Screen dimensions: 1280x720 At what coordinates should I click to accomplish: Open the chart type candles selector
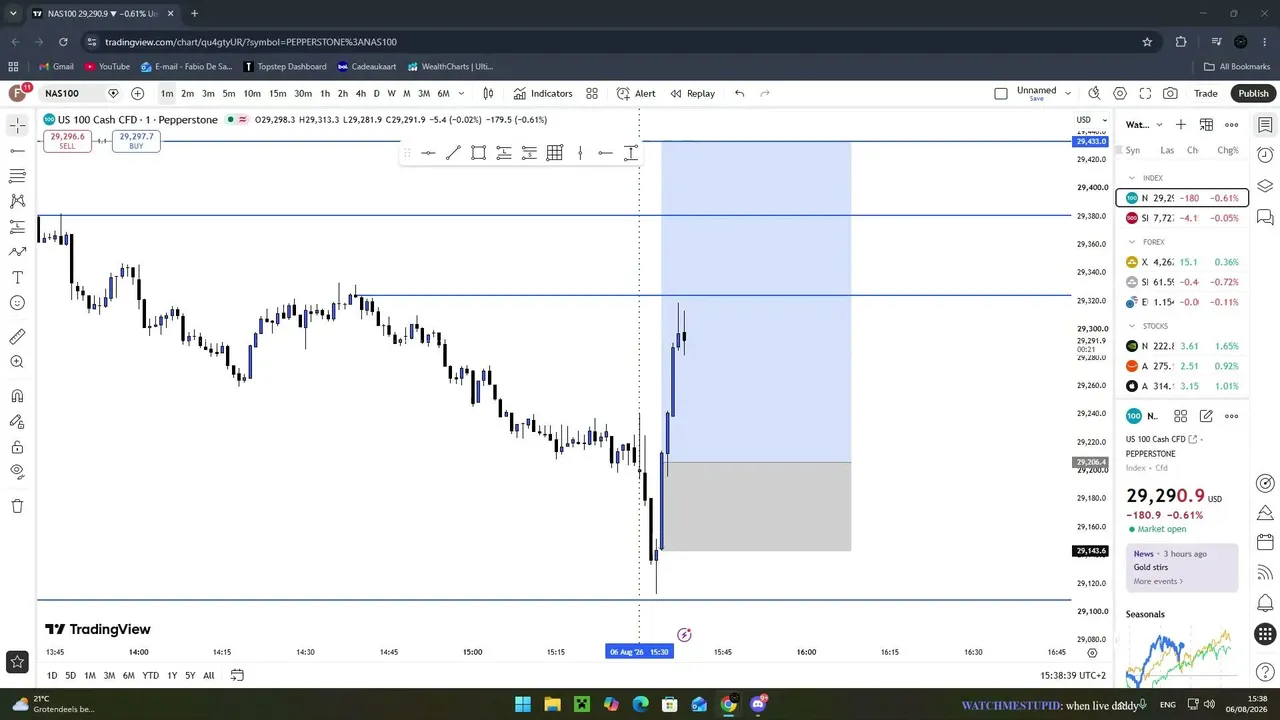point(488,93)
